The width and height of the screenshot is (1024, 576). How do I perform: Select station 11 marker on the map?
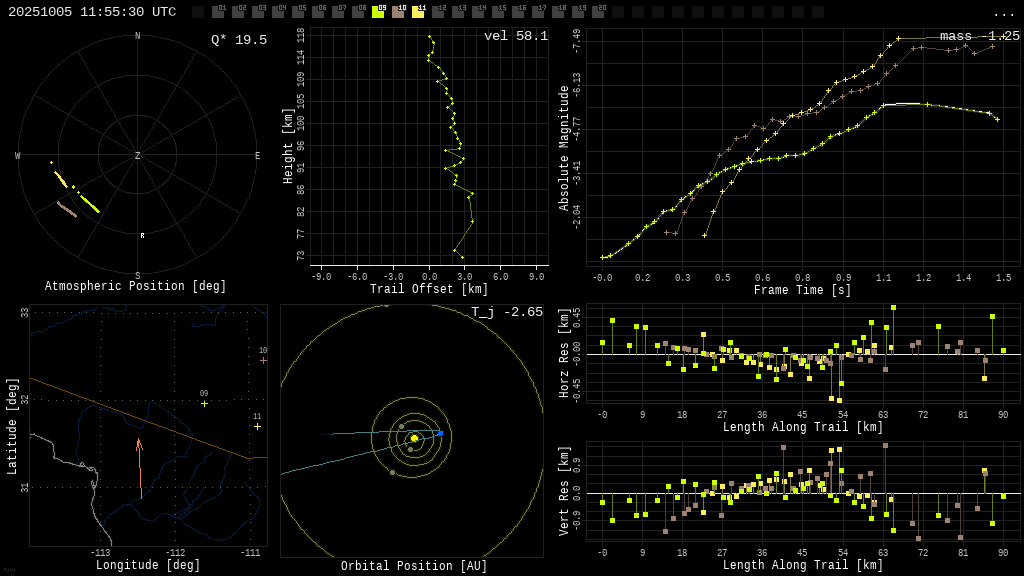[257, 426]
